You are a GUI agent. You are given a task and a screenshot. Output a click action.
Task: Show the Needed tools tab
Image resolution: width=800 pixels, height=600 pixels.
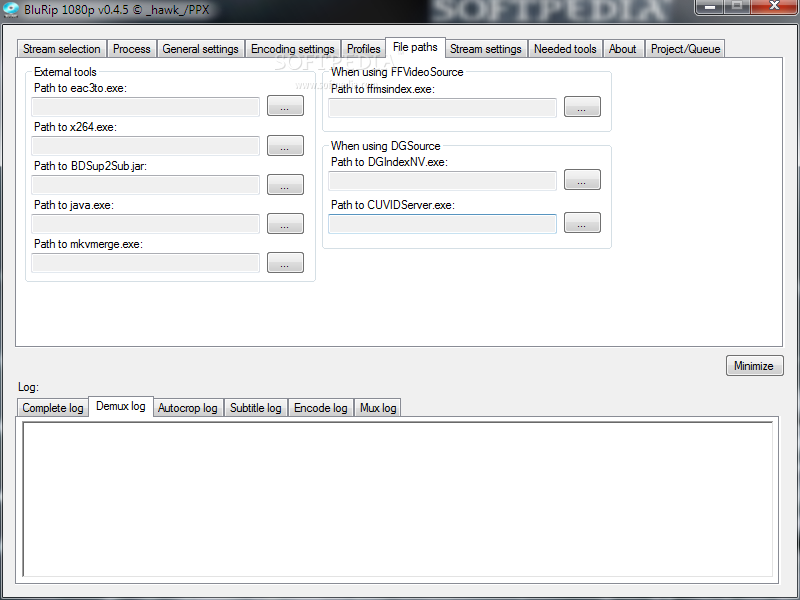point(565,49)
